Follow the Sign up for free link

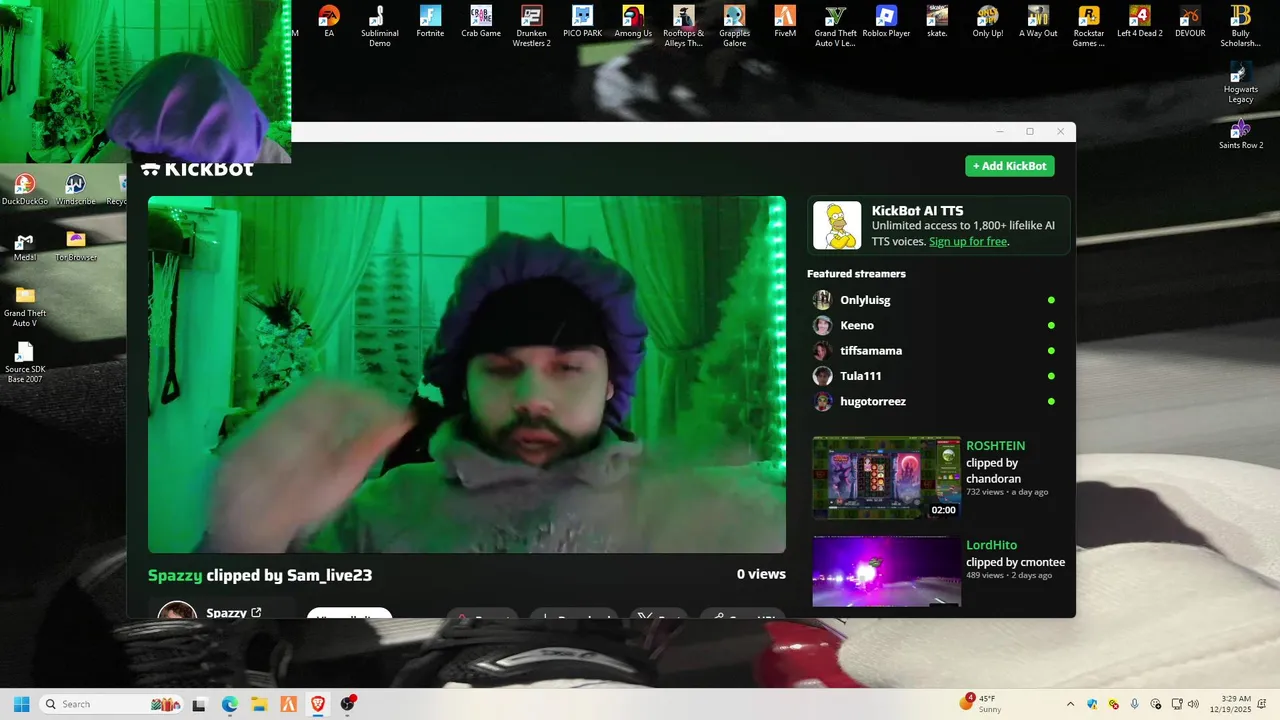tap(968, 241)
